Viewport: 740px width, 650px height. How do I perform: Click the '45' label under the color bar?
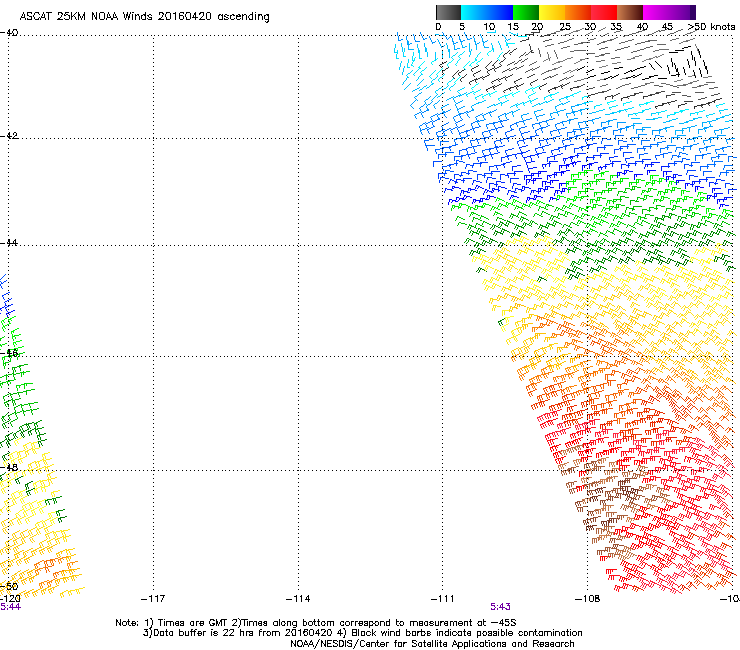667,27
